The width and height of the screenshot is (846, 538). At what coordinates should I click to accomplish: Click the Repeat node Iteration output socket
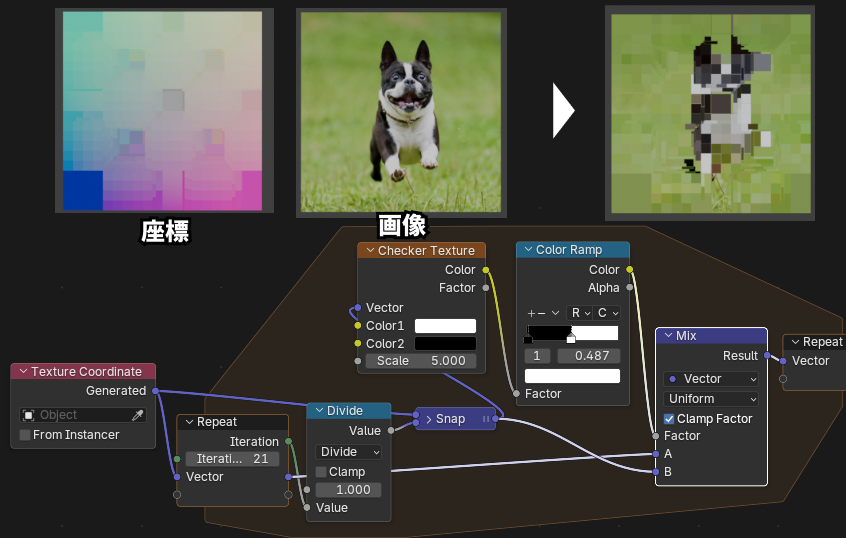pos(288,441)
